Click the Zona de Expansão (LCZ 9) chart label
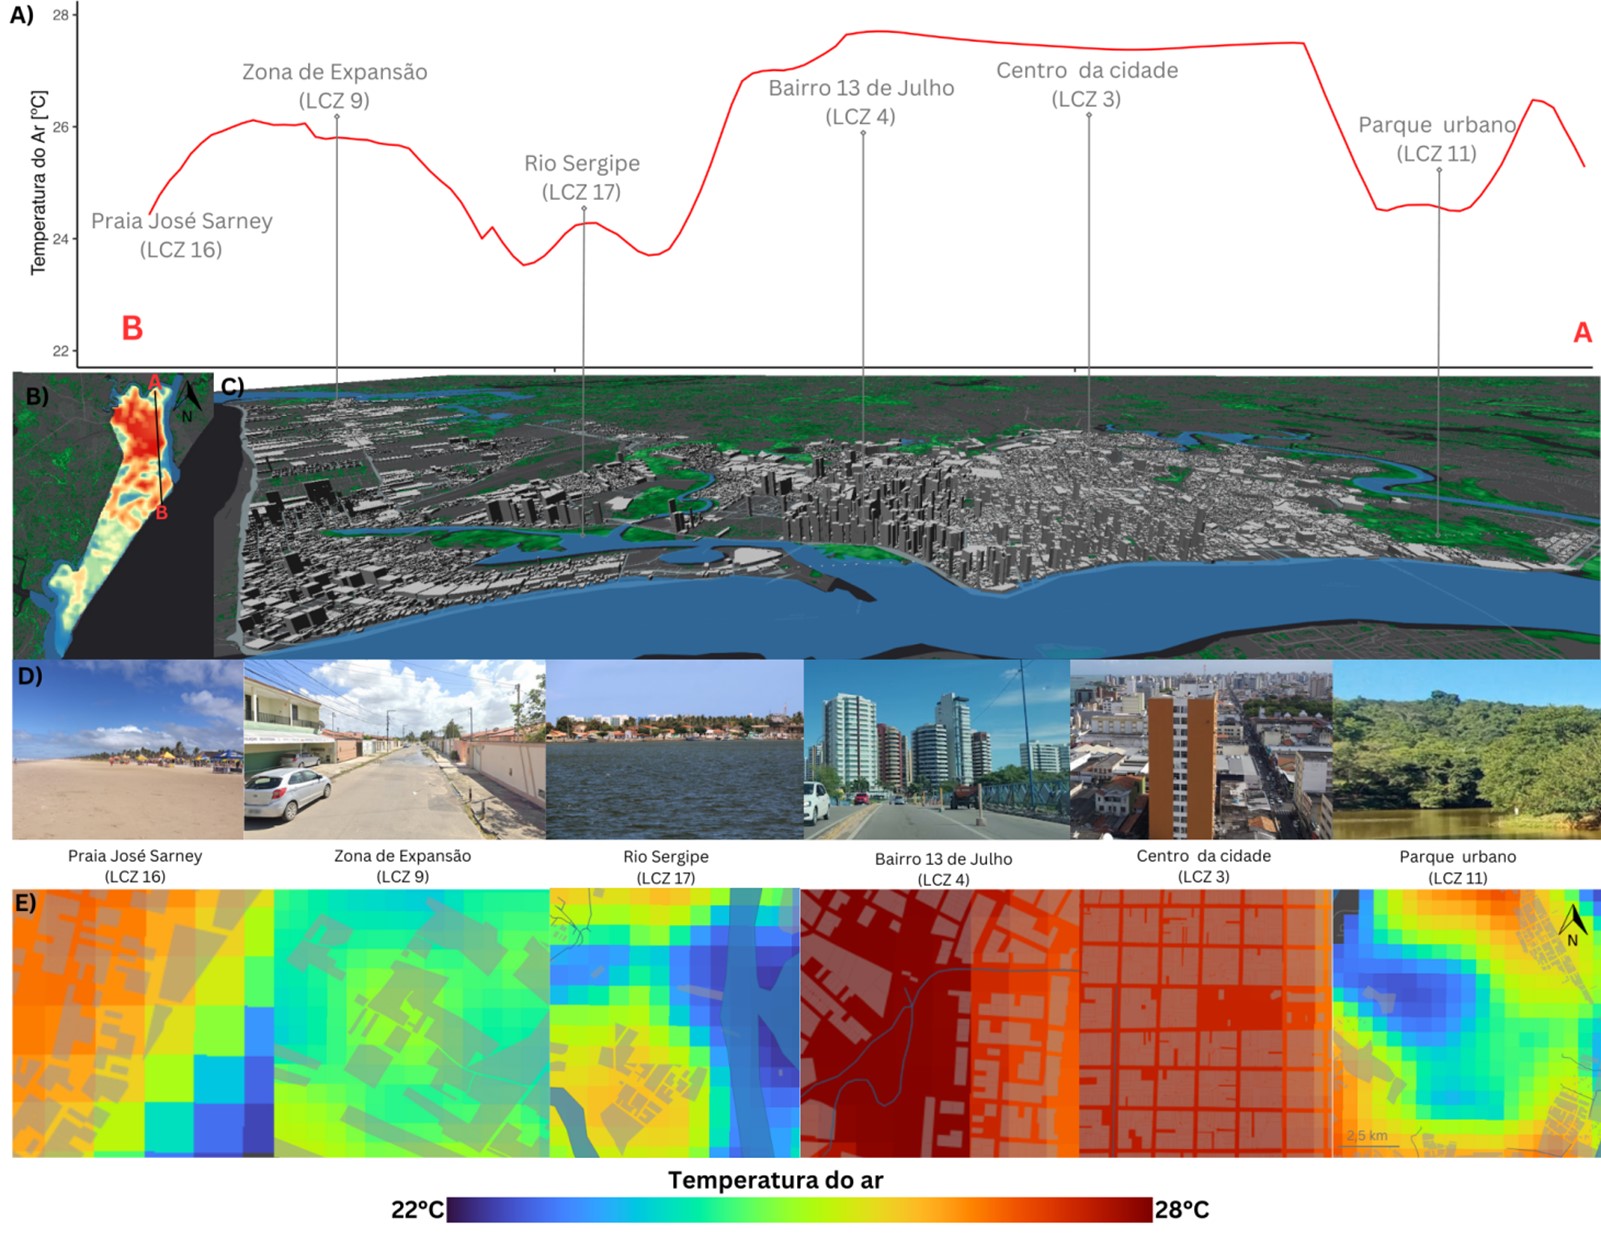The height and width of the screenshot is (1238, 1601). tap(334, 86)
